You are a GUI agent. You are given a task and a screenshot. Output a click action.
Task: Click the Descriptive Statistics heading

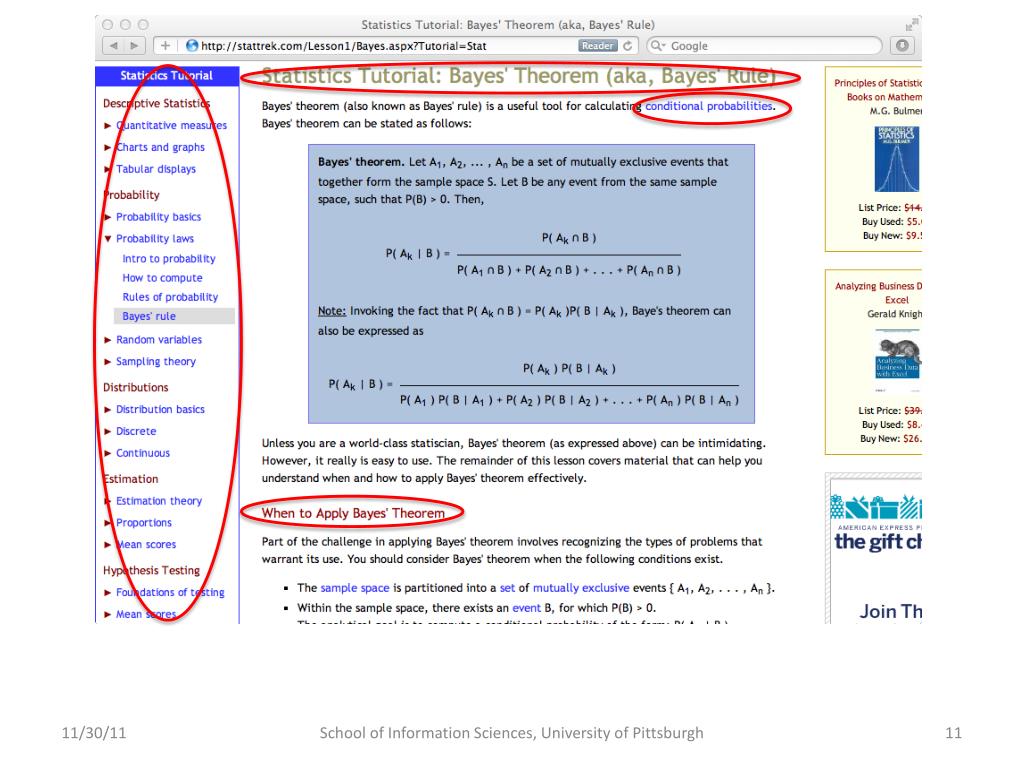pos(156,103)
